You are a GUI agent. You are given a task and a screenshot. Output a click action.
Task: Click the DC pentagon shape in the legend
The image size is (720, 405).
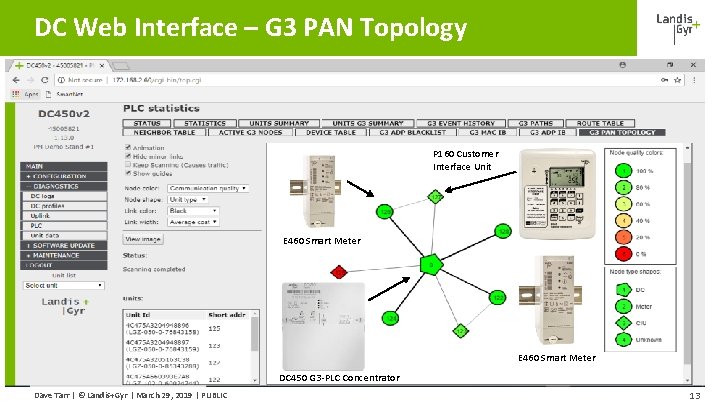[x=624, y=290]
